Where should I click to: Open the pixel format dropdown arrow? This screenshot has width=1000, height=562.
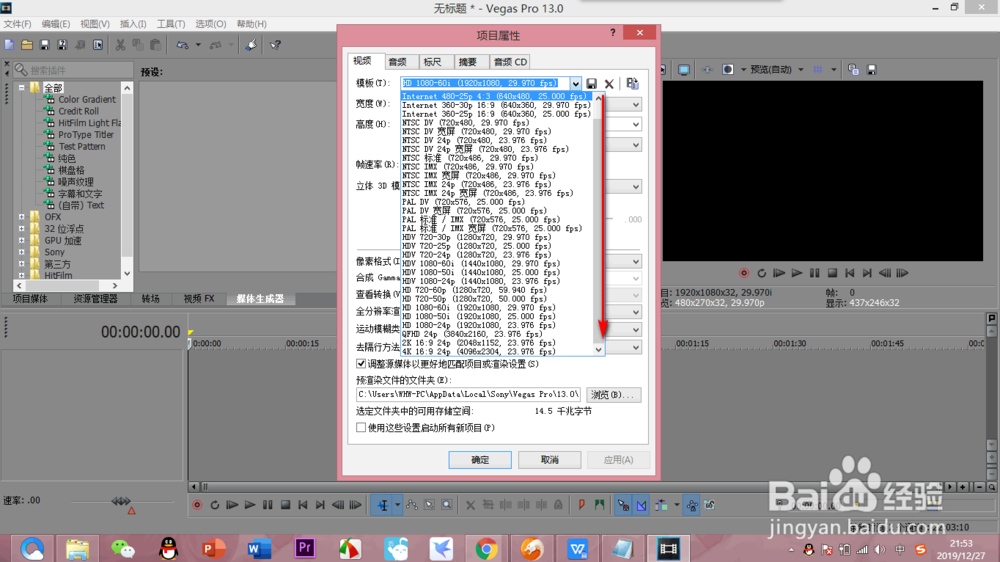pos(636,262)
